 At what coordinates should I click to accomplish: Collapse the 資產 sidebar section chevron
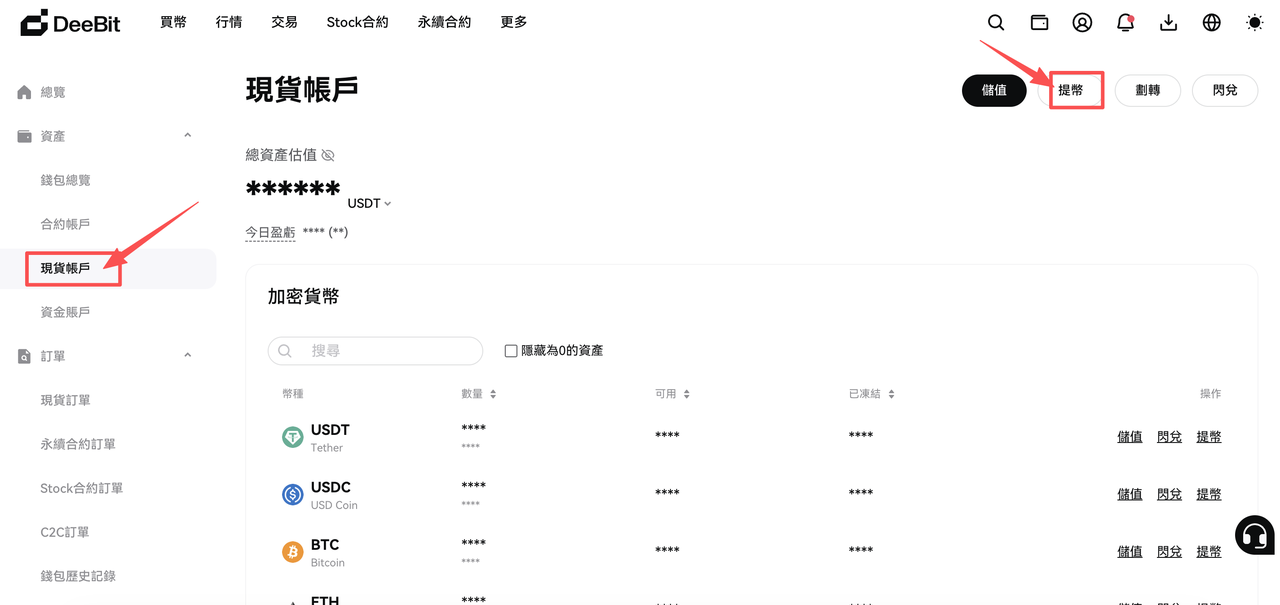(x=187, y=136)
